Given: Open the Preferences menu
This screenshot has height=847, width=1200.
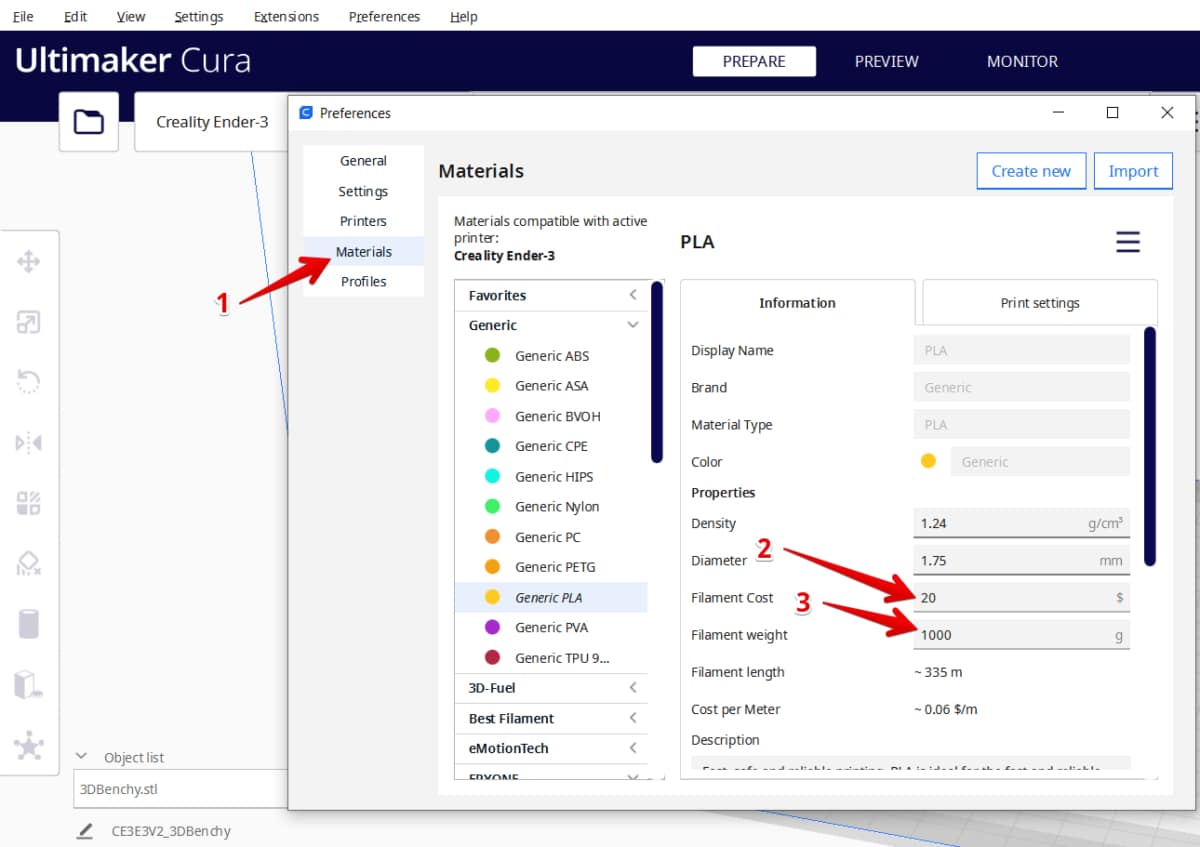Looking at the screenshot, I should (384, 16).
